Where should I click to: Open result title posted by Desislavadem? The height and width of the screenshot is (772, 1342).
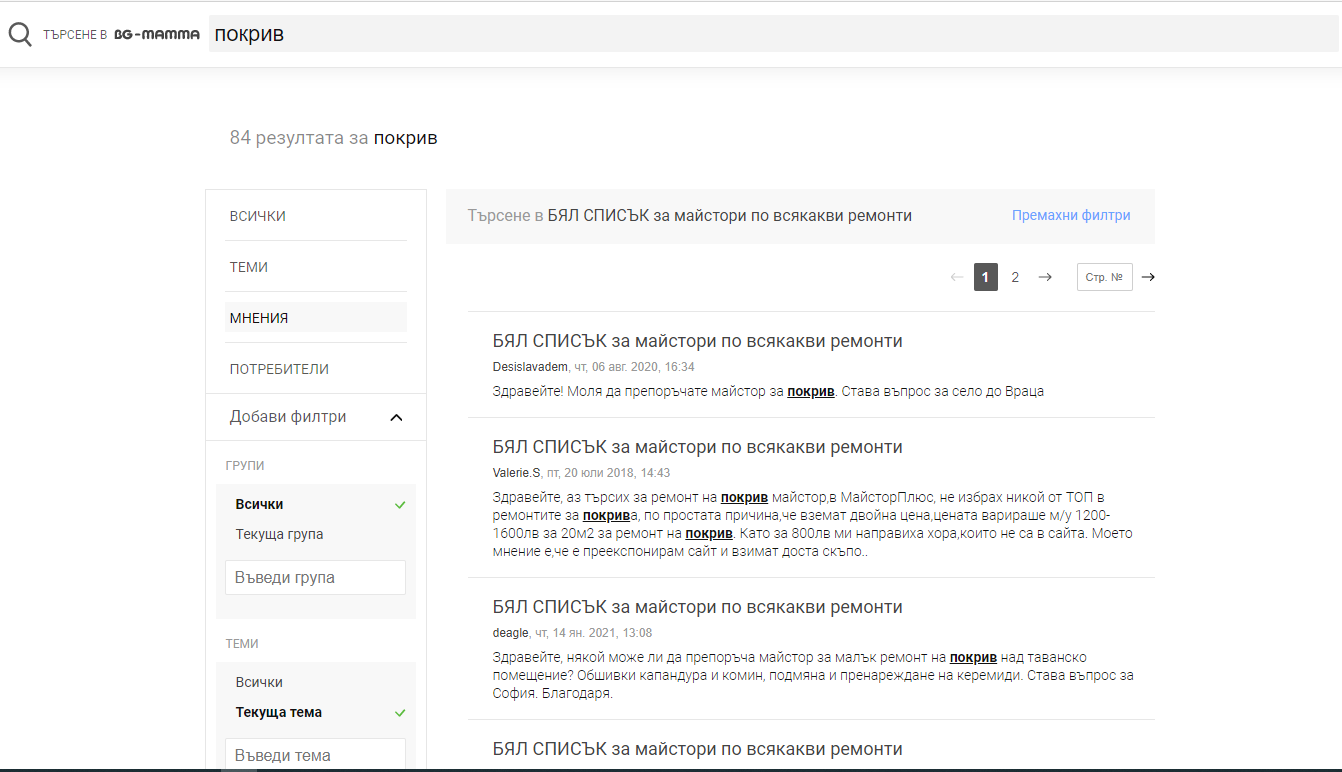698,341
